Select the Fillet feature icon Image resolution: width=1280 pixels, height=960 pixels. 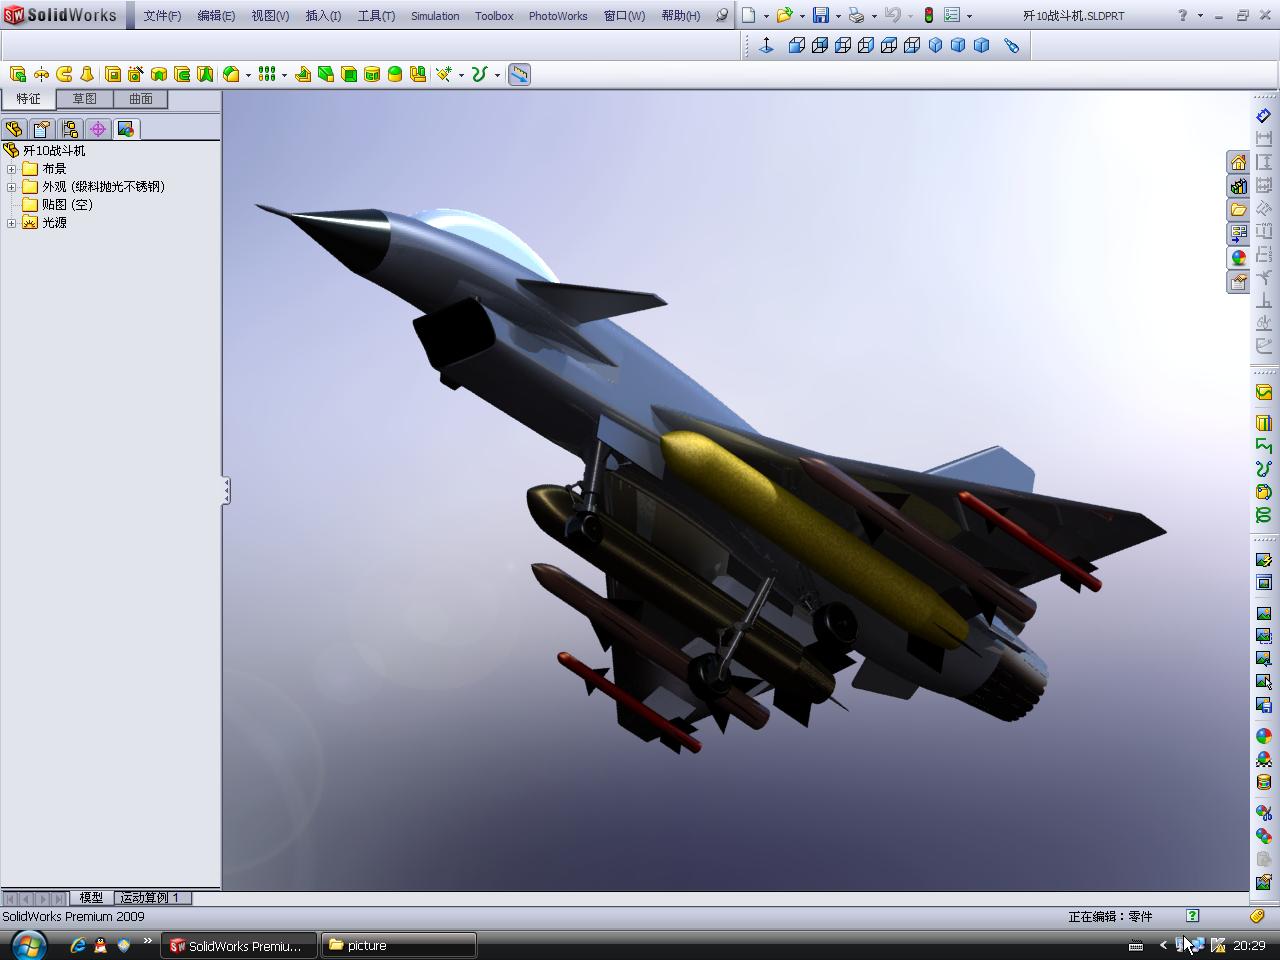click(x=231, y=74)
